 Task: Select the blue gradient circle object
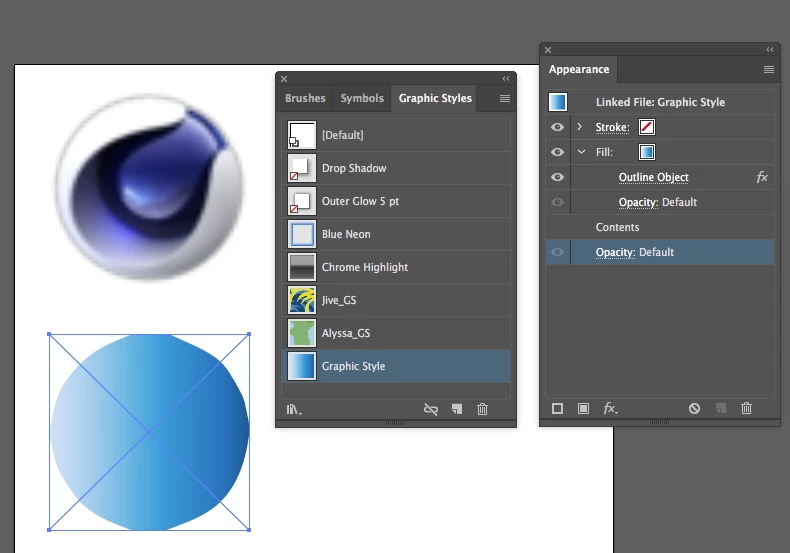[149, 432]
